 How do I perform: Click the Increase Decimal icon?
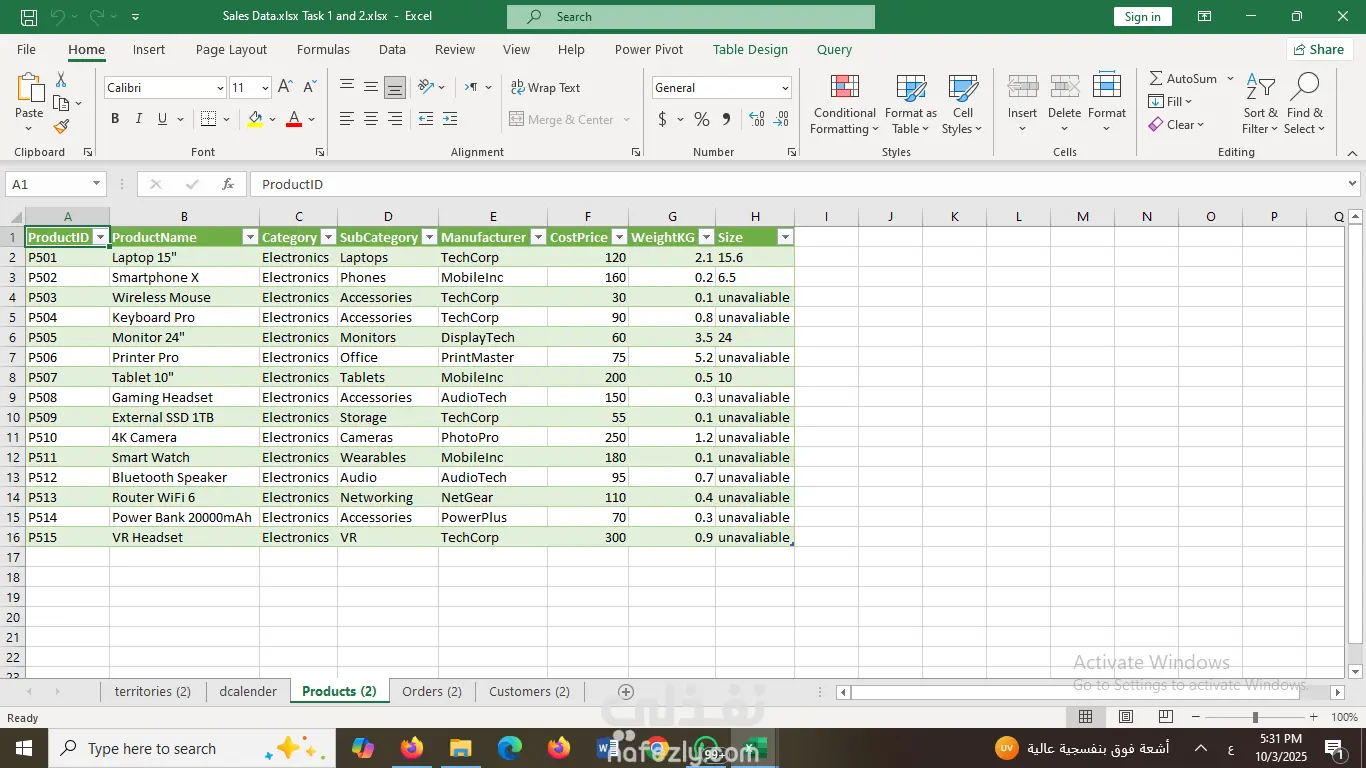coord(756,119)
